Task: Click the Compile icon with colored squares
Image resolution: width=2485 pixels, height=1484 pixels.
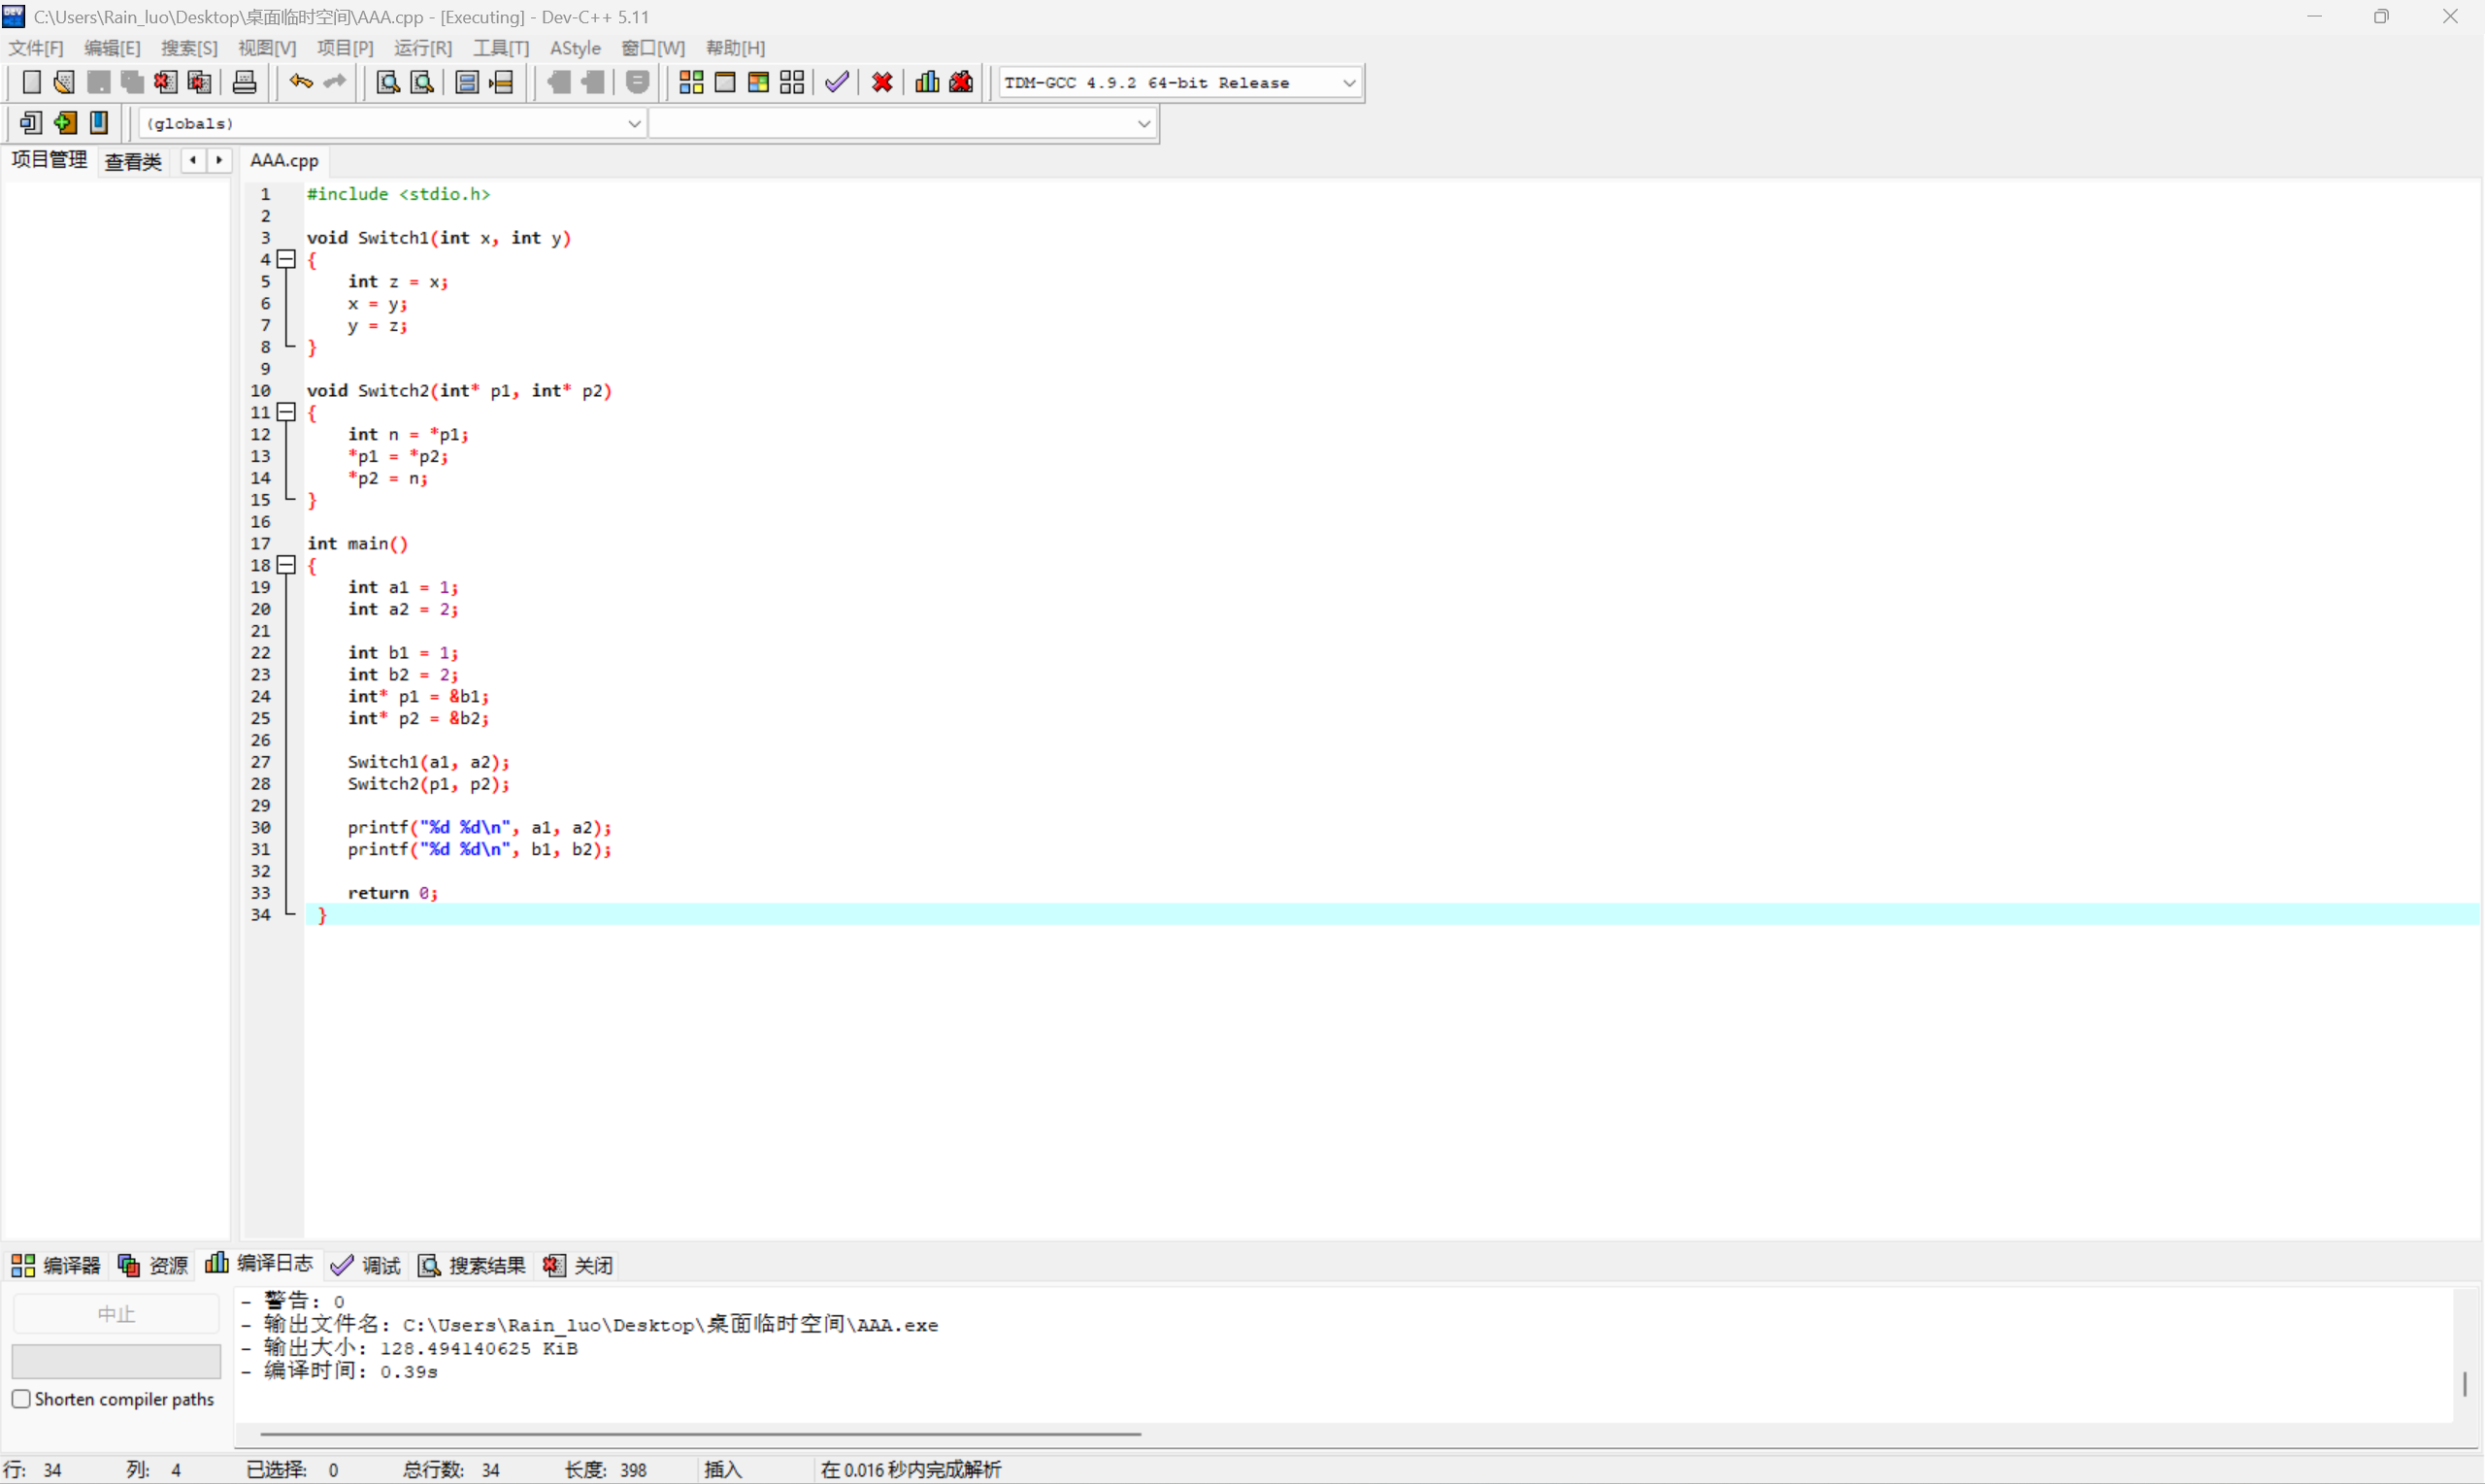Action: (691, 82)
